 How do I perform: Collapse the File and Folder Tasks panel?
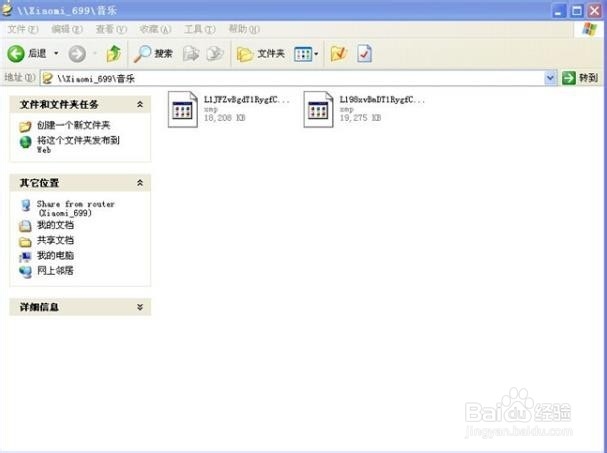140,104
